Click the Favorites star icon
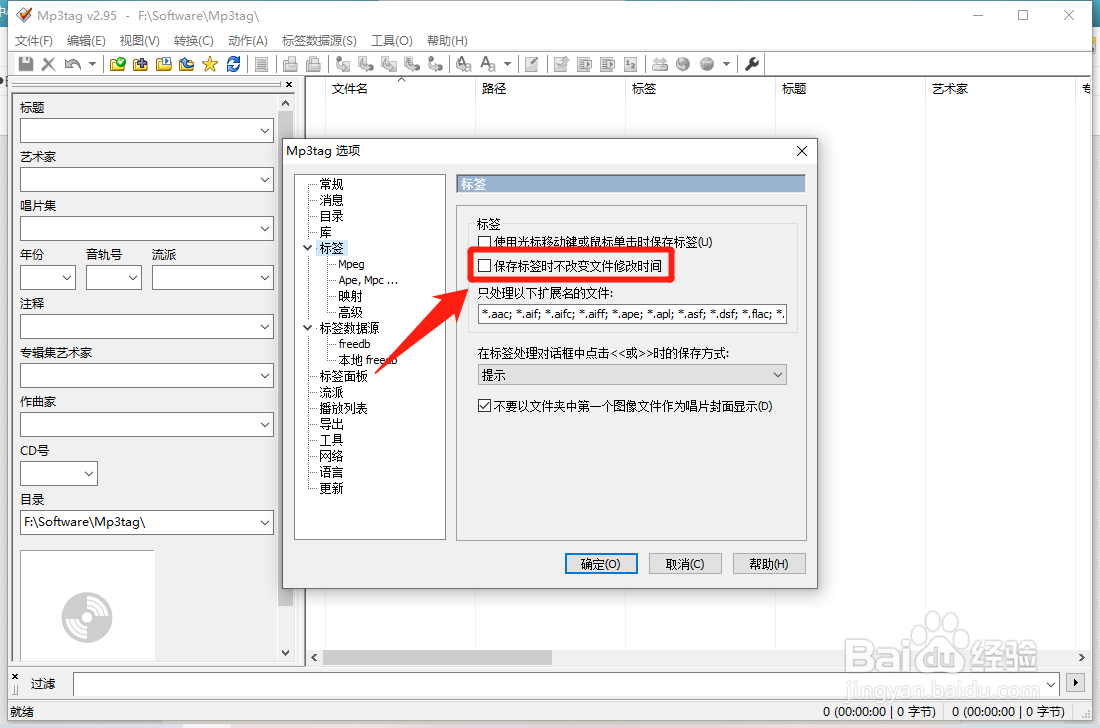 [210, 64]
